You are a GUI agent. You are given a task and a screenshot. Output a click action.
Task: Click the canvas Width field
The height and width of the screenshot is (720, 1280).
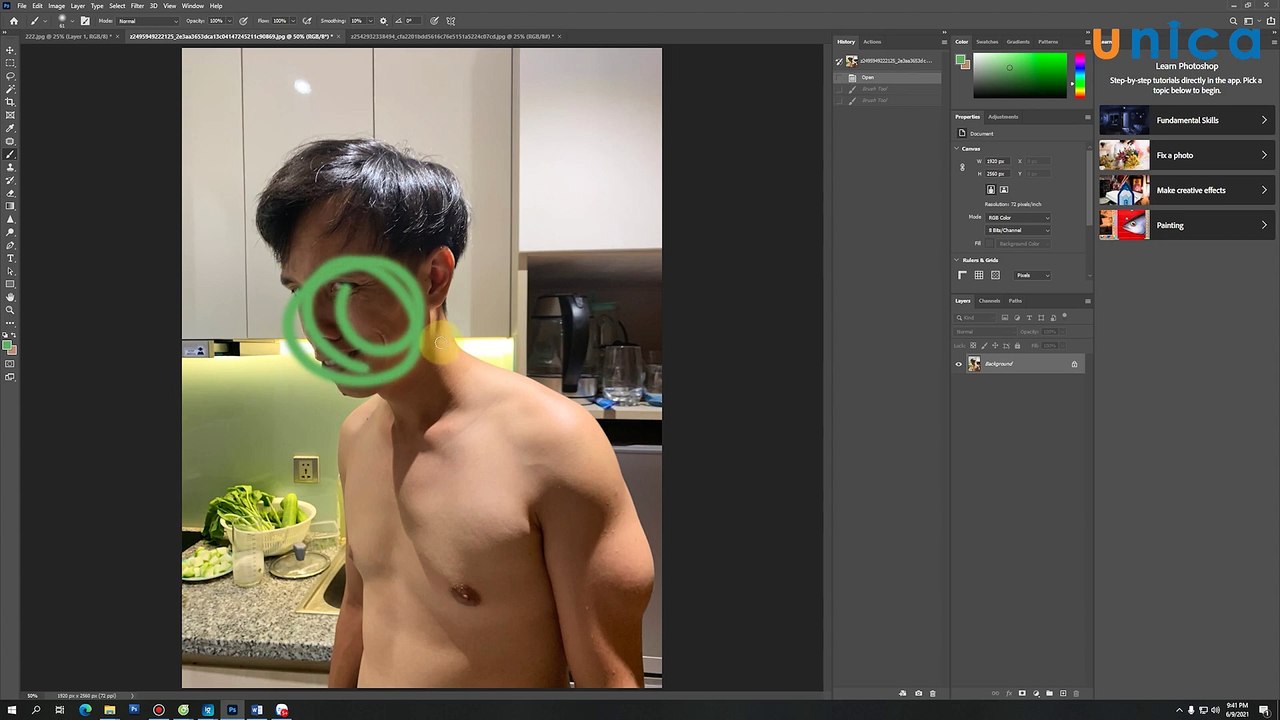click(999, 161)
